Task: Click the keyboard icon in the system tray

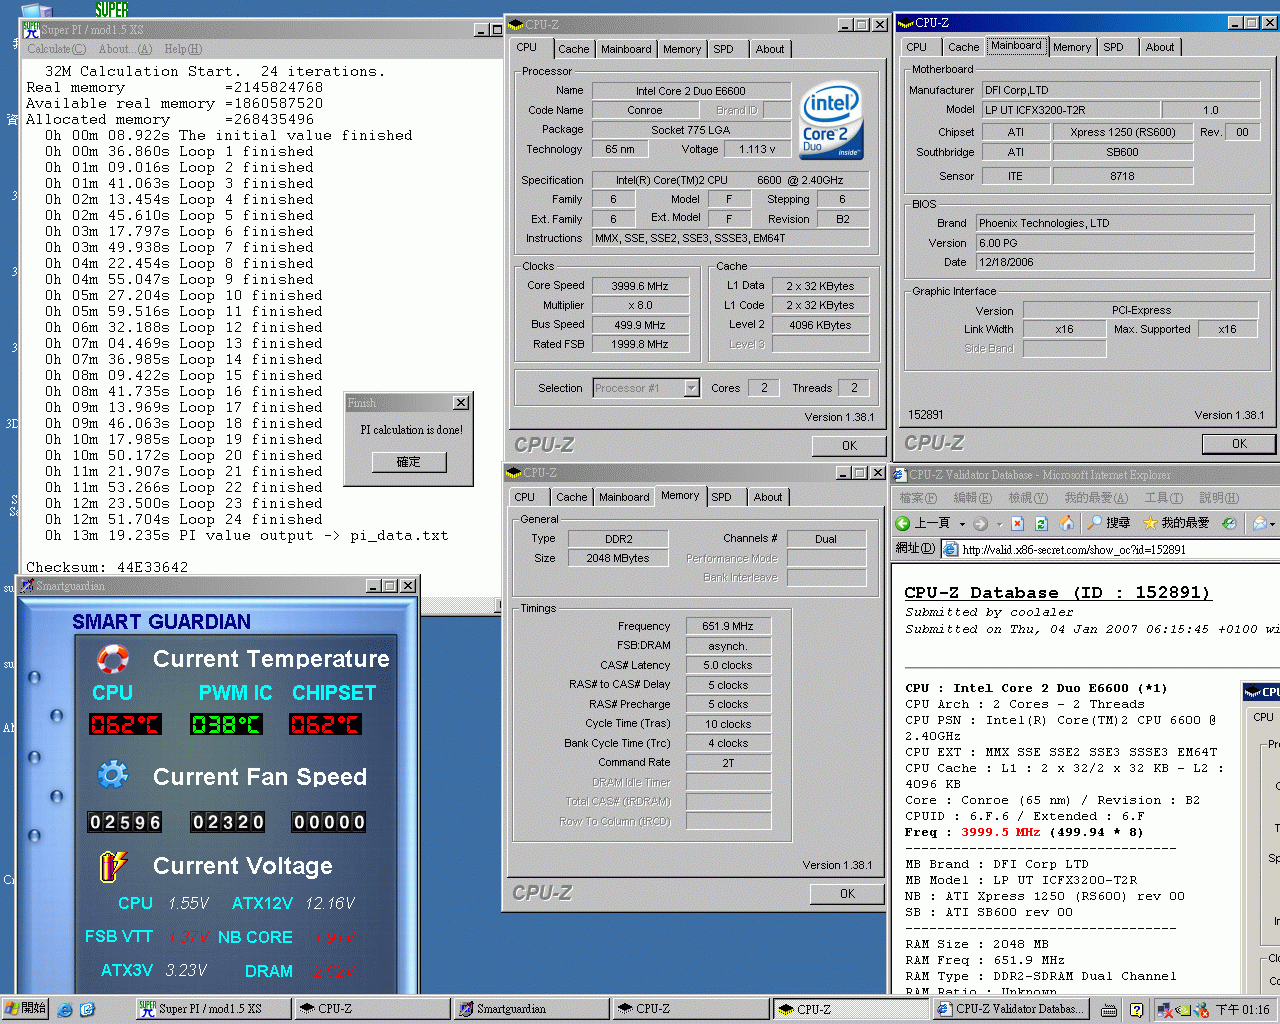Action: [1109, 1010]
